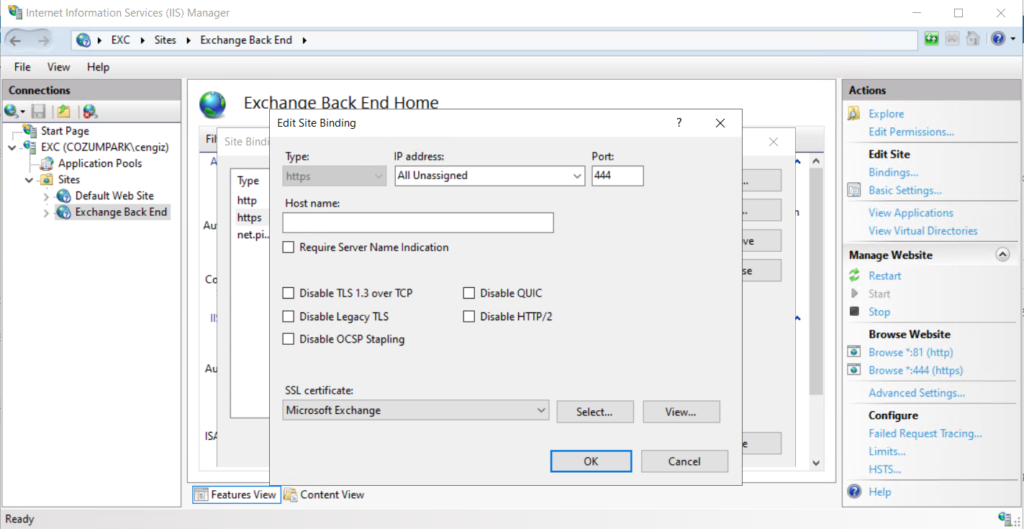Screen dimensions: 1024x529
Task: Open the SSL certificate dropdown
Action: [541, 411]
